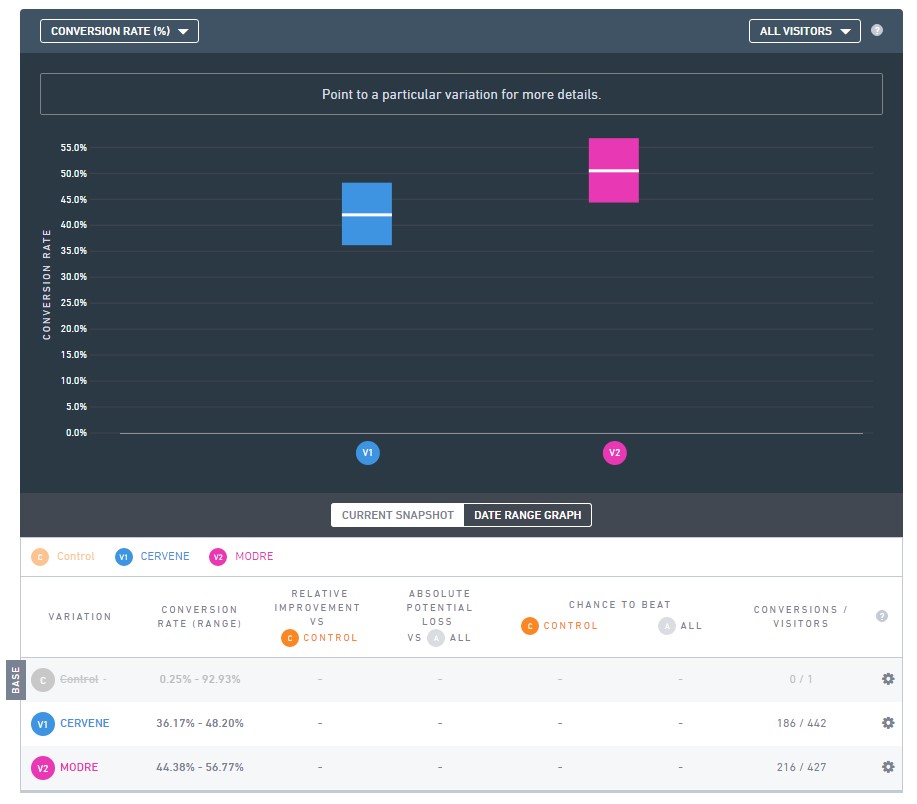Viewport: 917px width, 804px height.
Task: Click help icon next to All Visitors
Action: point(877,31)
